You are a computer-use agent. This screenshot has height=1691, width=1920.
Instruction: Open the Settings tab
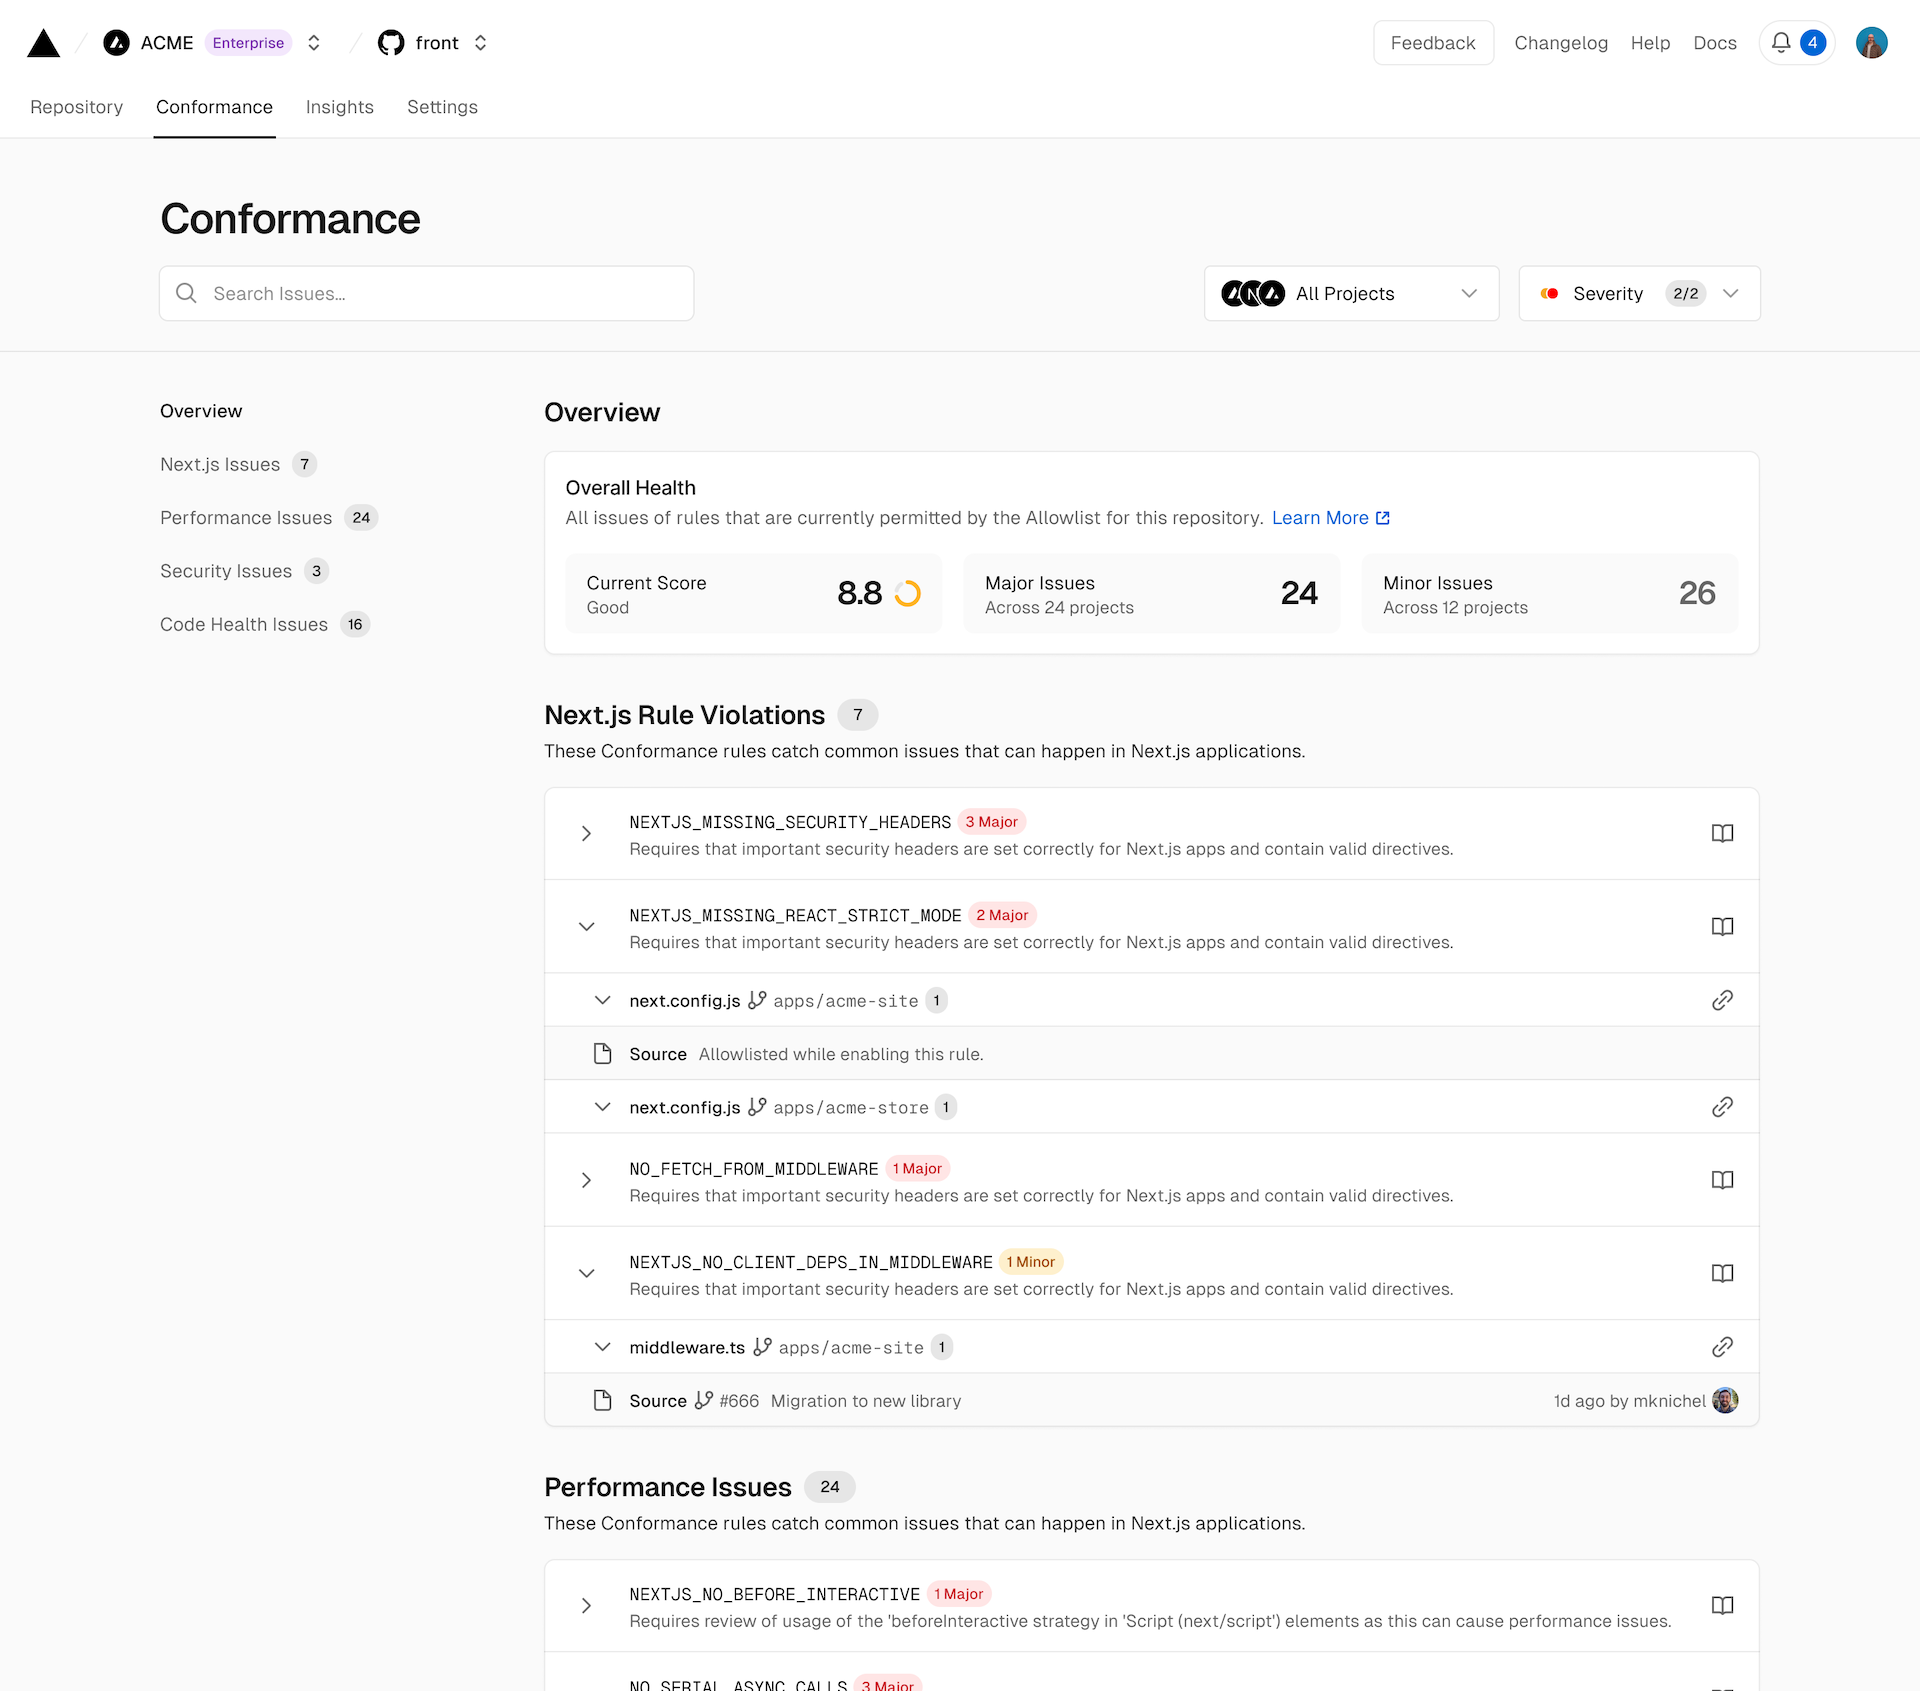pos(442,107)
